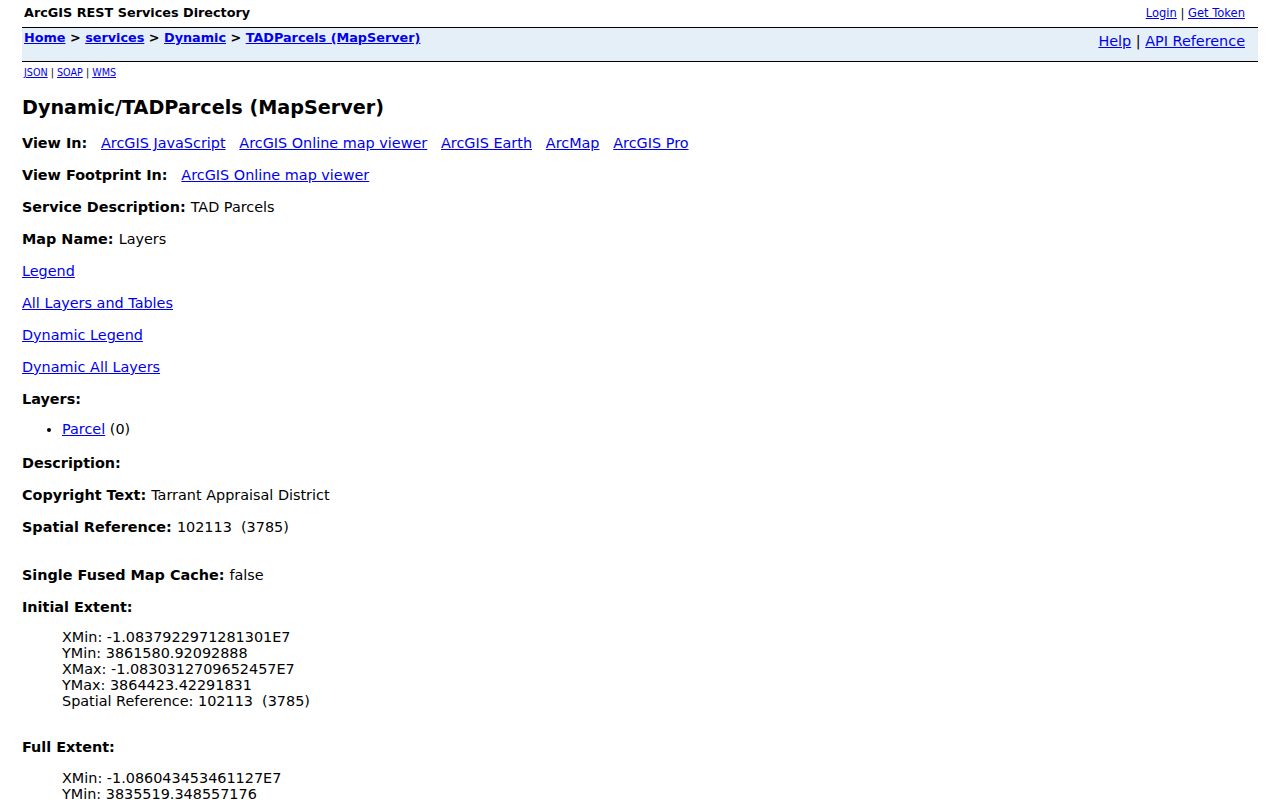Select Full Extent XMin value -1.086043453461127E7
This screenshot has width=1280, height=800.
(193, 777)
